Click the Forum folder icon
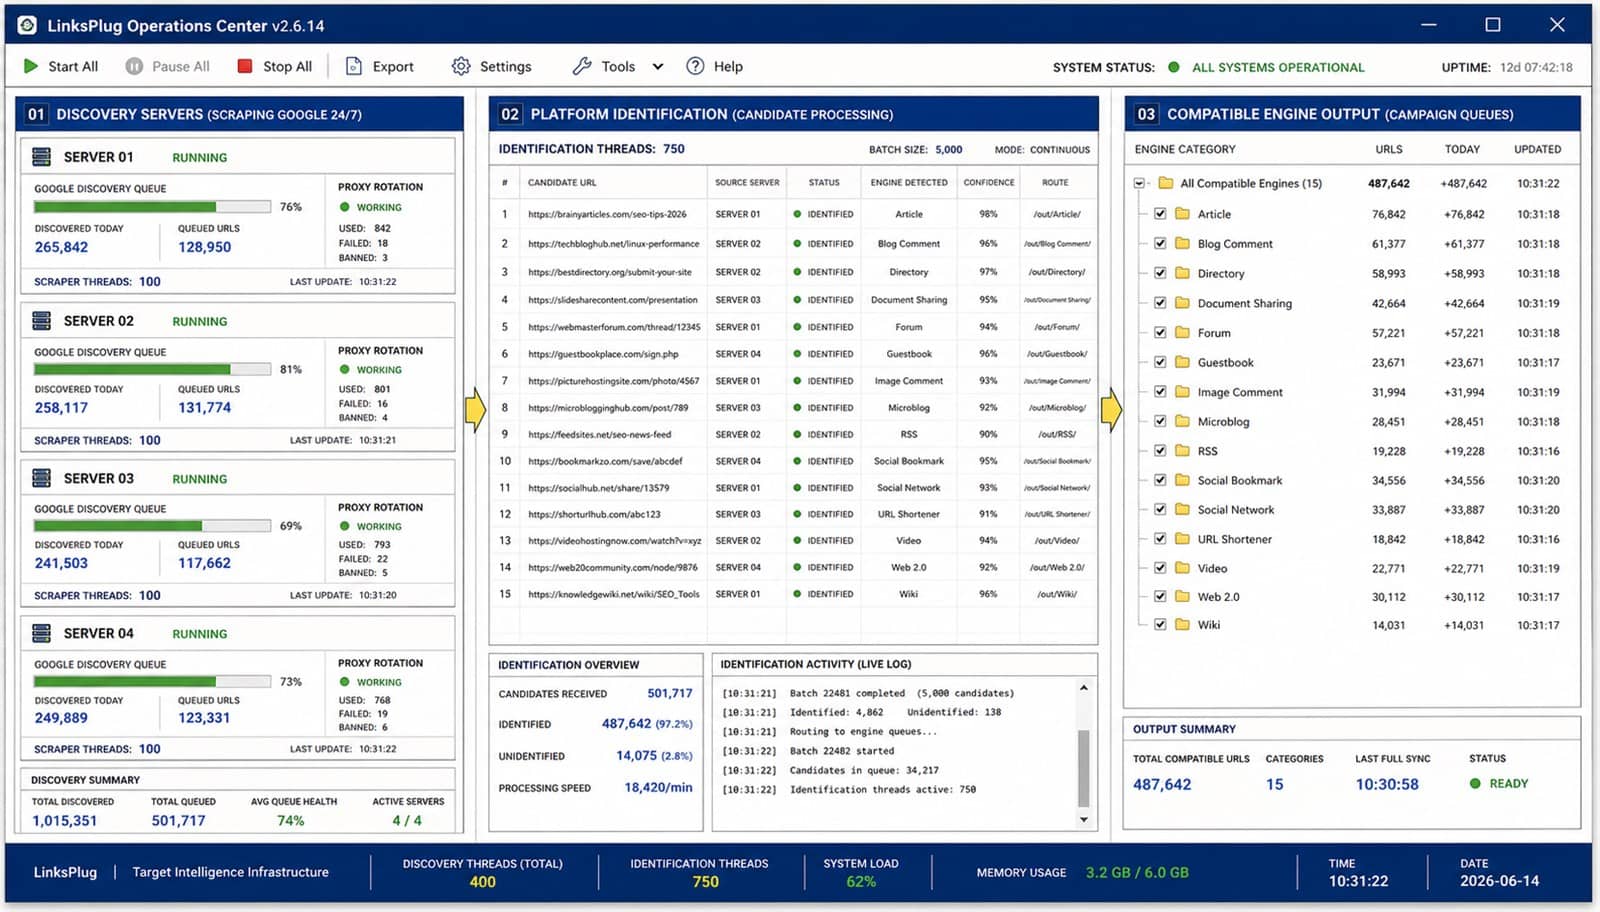 (x=1183, y=333)
